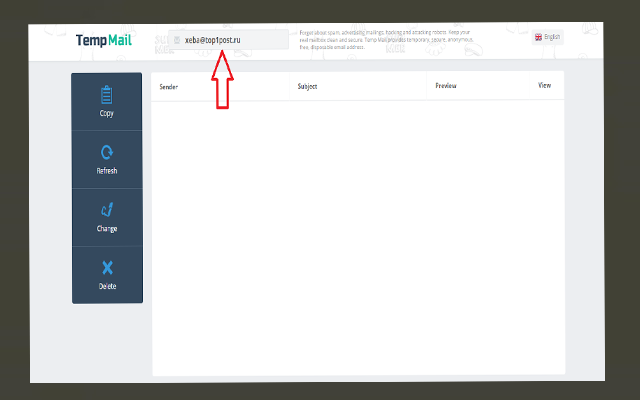The width and height of the screenshot is (640, 400).
Task: Select the Sender column header
Action: pyautogui.click(x=168, y=86)
